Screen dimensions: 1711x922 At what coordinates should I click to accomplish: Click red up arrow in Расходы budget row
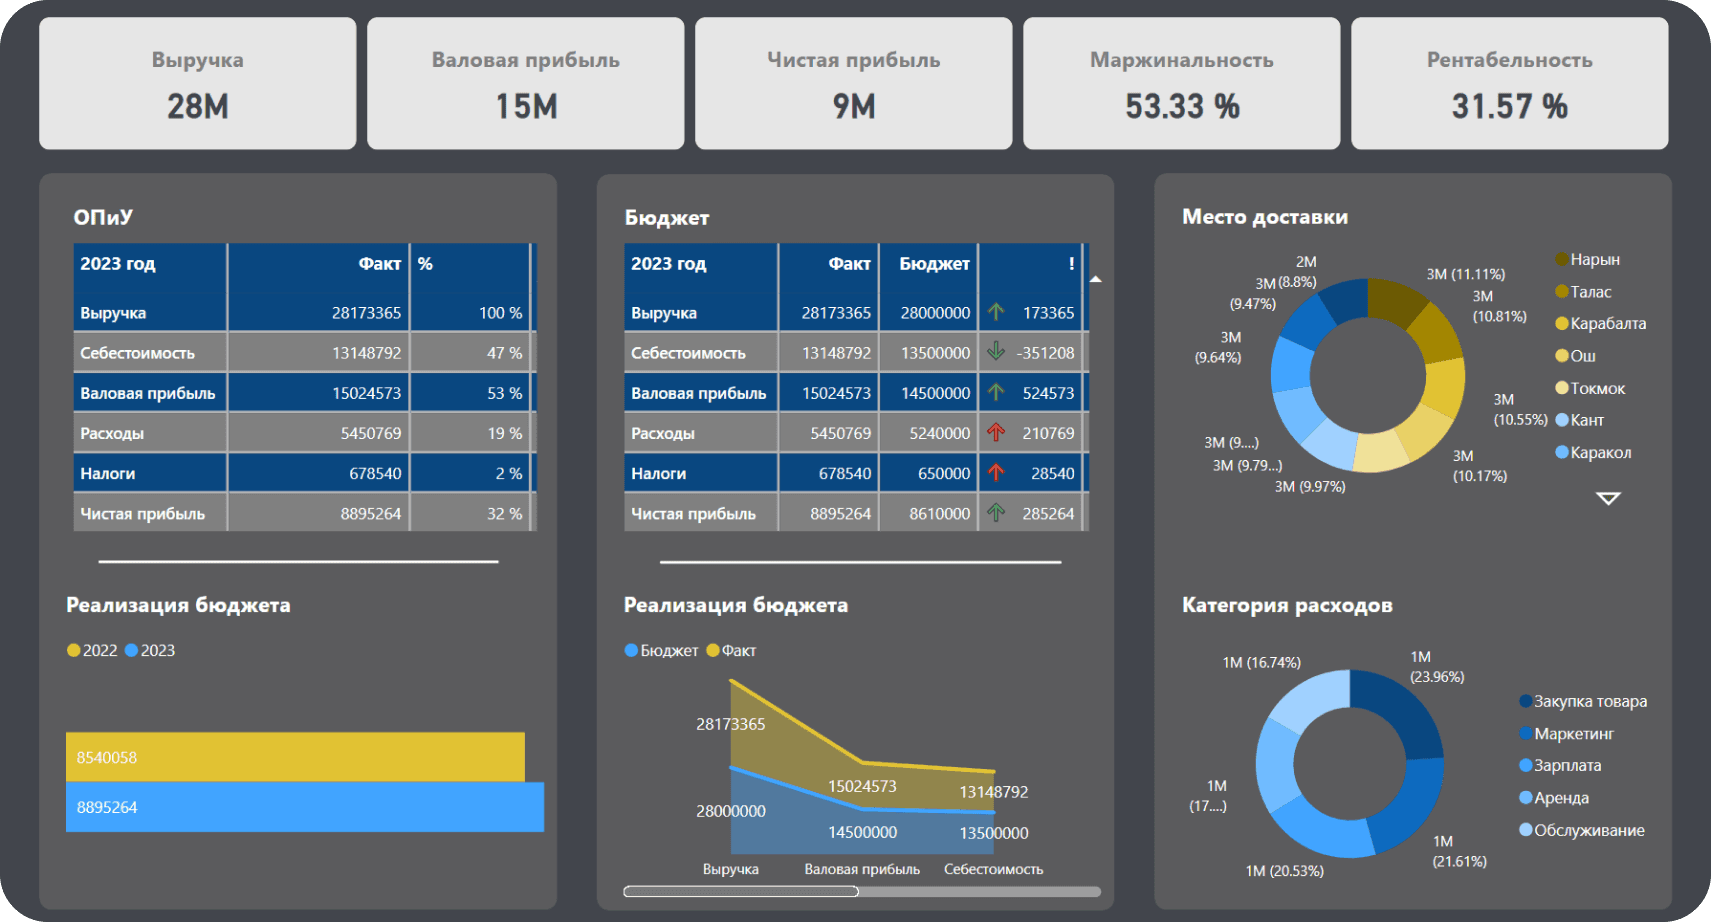point(995,432)
